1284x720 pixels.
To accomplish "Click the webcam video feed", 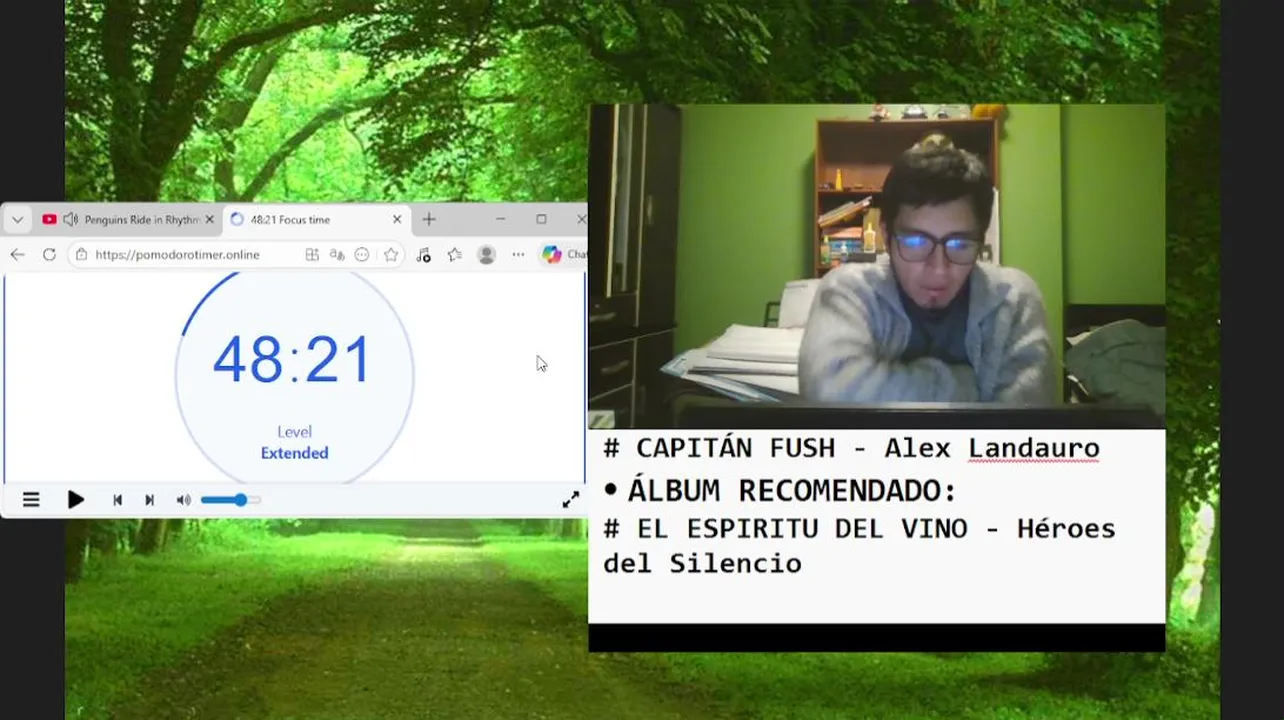I will pyautogui.click(x=877, y=266).
